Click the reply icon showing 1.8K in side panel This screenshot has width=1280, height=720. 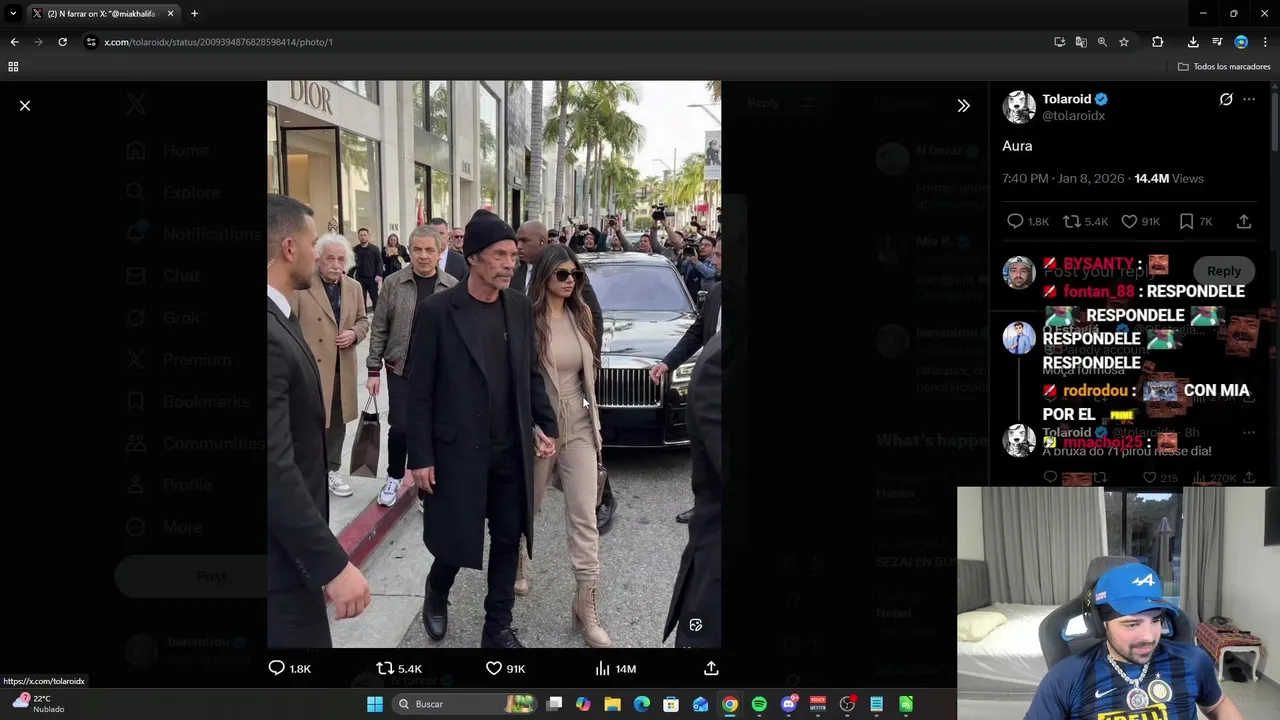[x=1015, y=221]
